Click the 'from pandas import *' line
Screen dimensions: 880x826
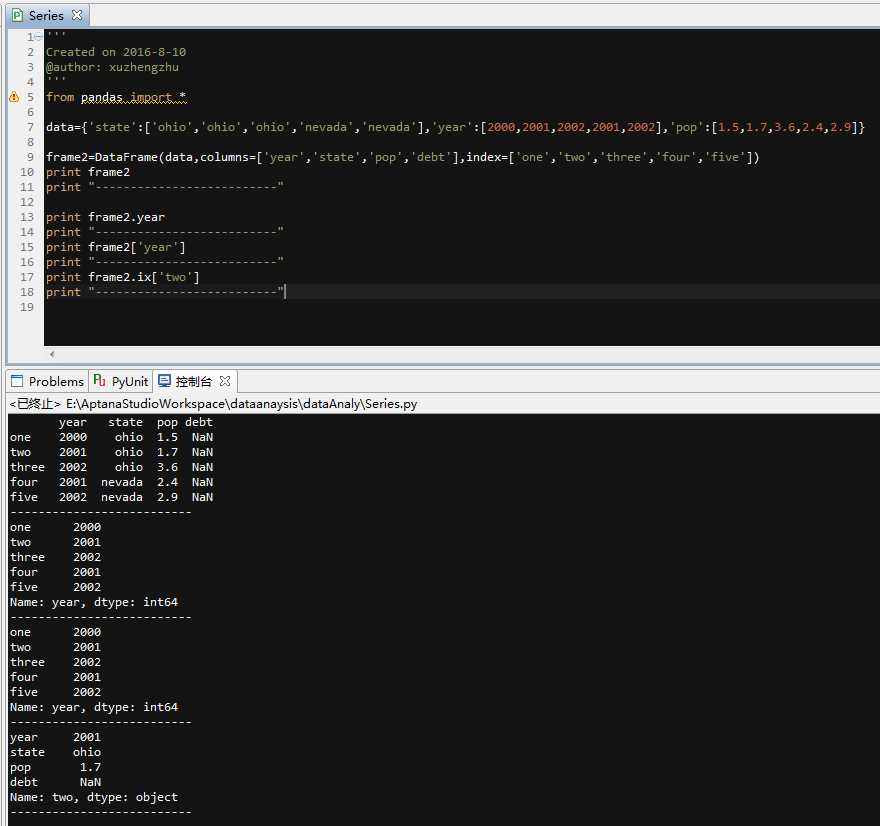coord(116,97)
